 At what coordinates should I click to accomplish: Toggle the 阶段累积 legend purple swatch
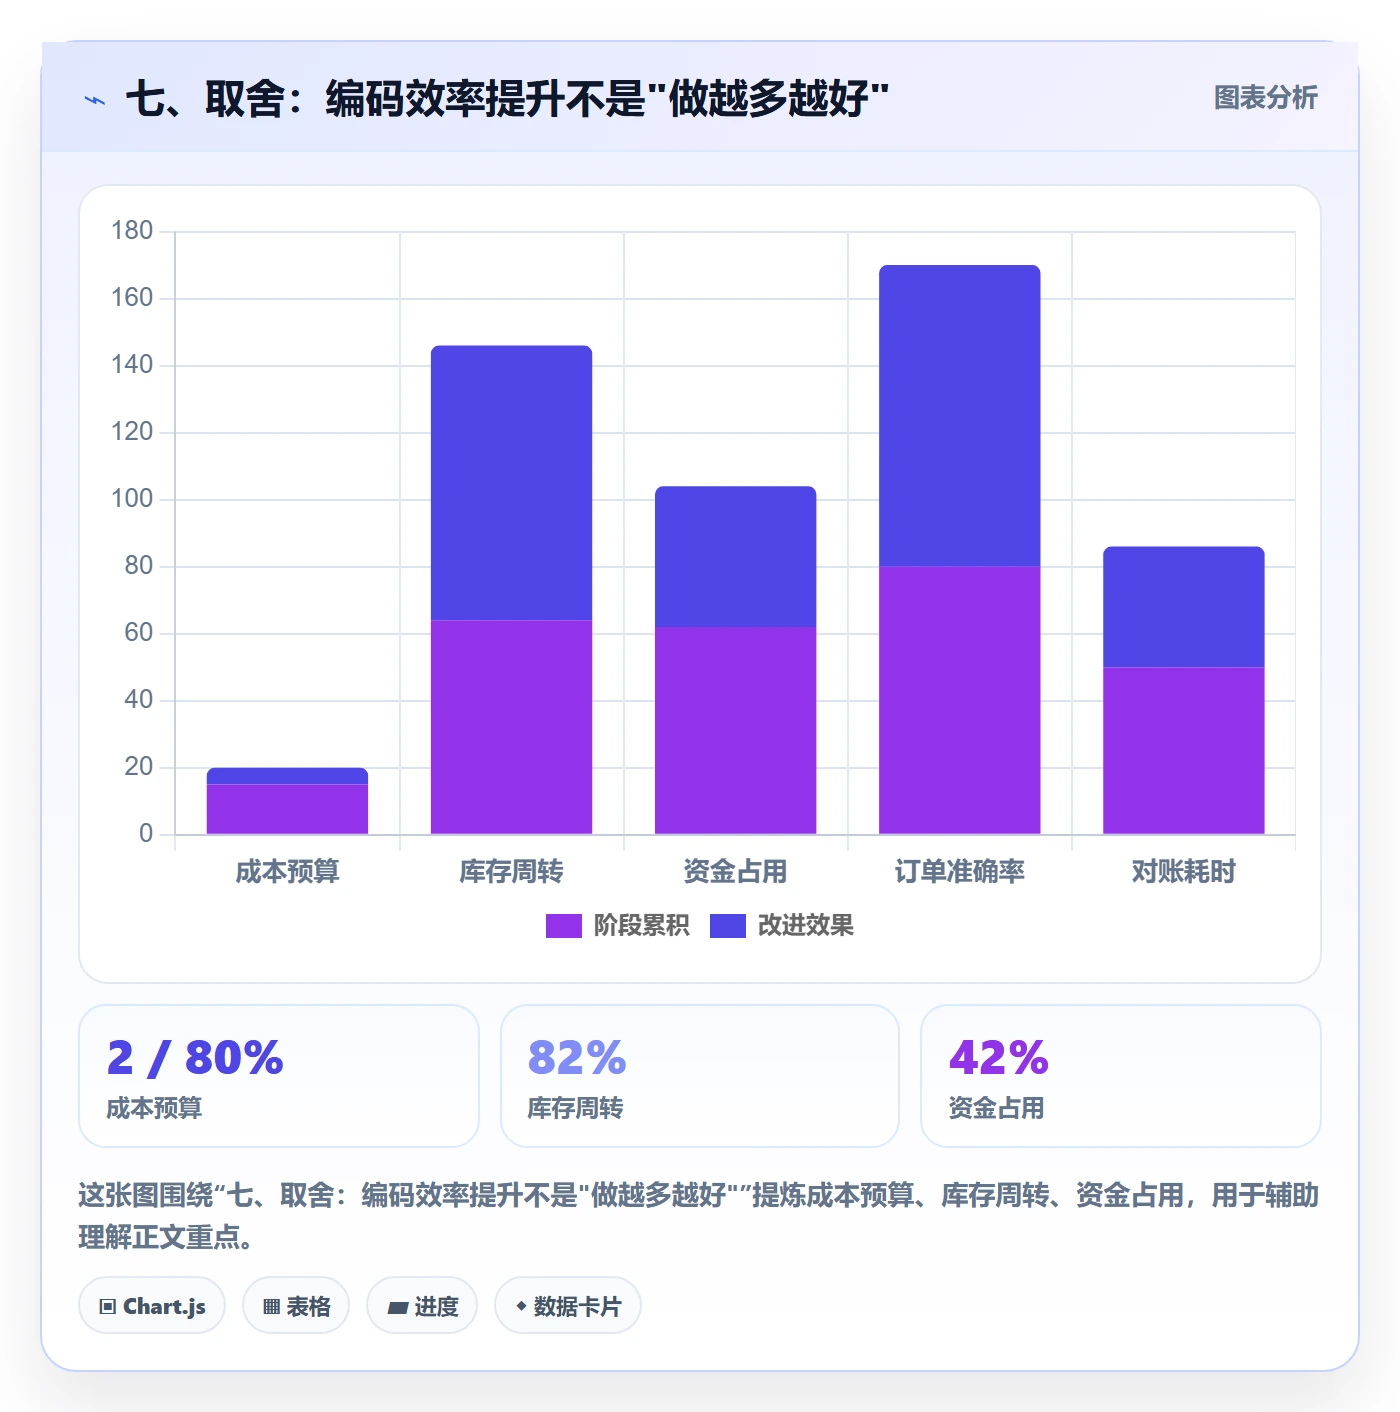[563, 926]
